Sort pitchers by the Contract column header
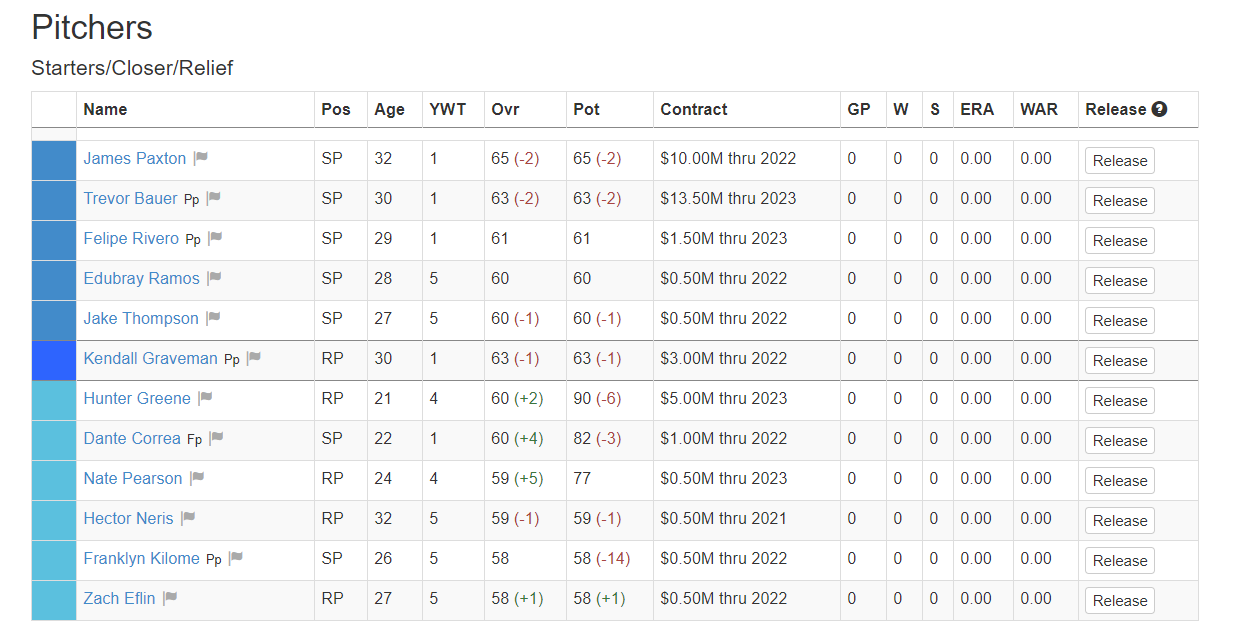 (x=694, y=109)
